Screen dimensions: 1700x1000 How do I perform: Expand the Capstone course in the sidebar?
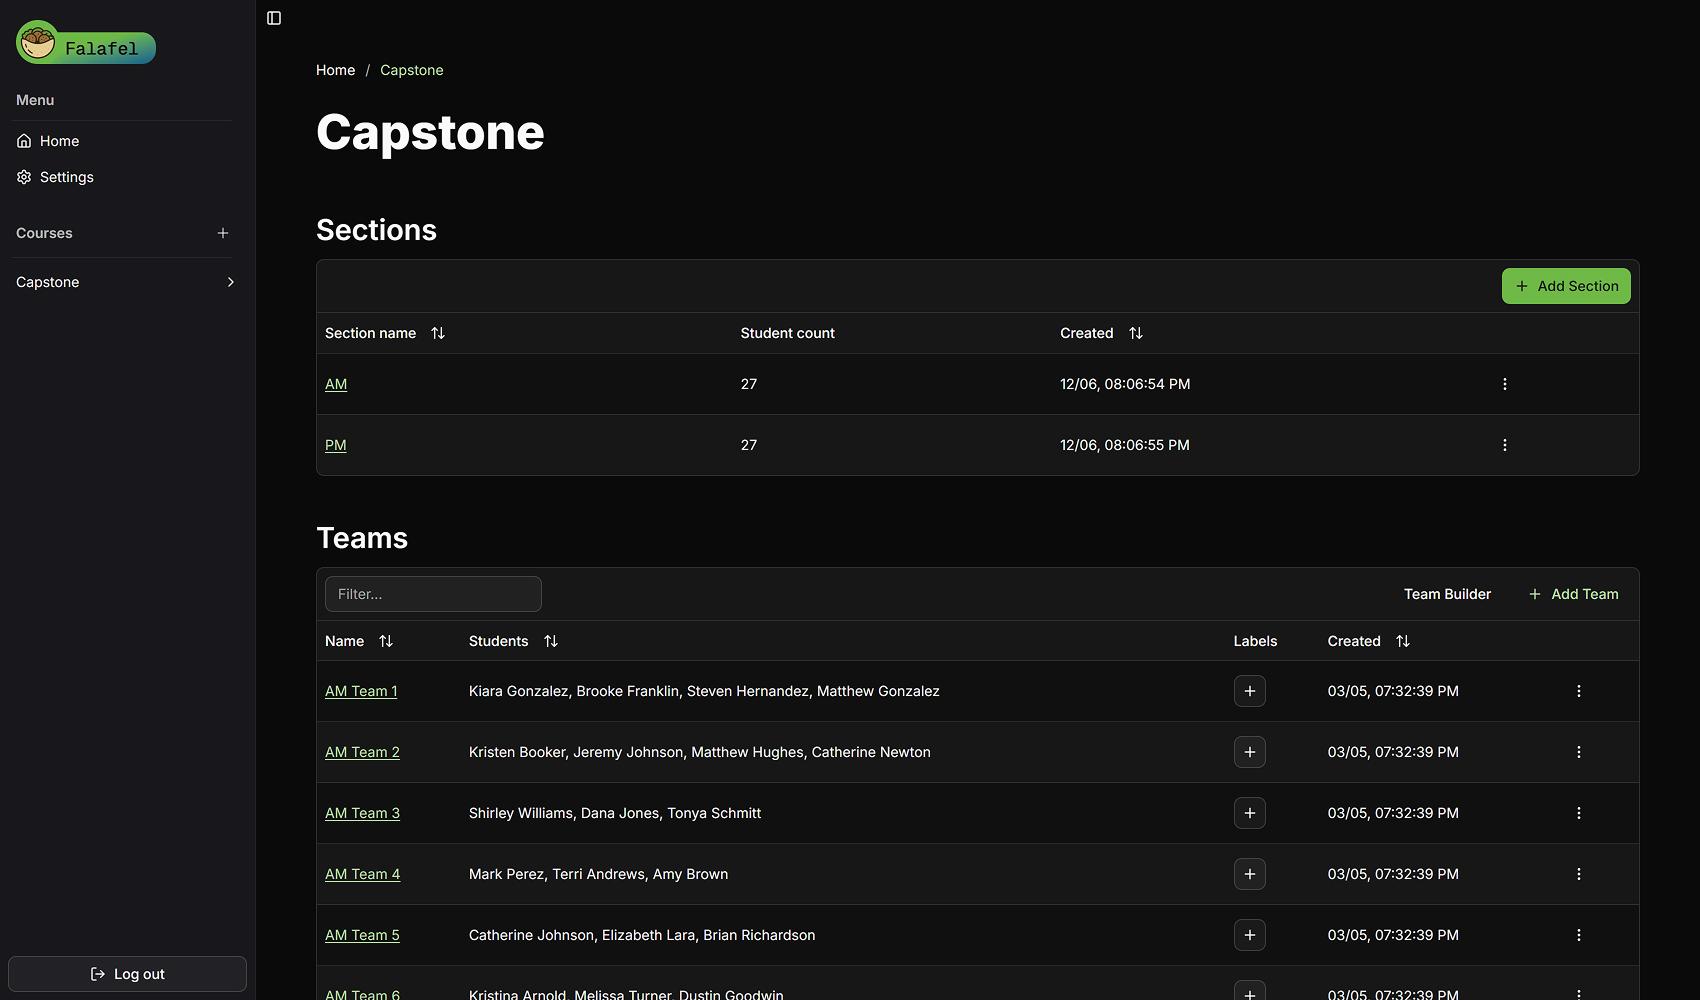pos(230,282)
